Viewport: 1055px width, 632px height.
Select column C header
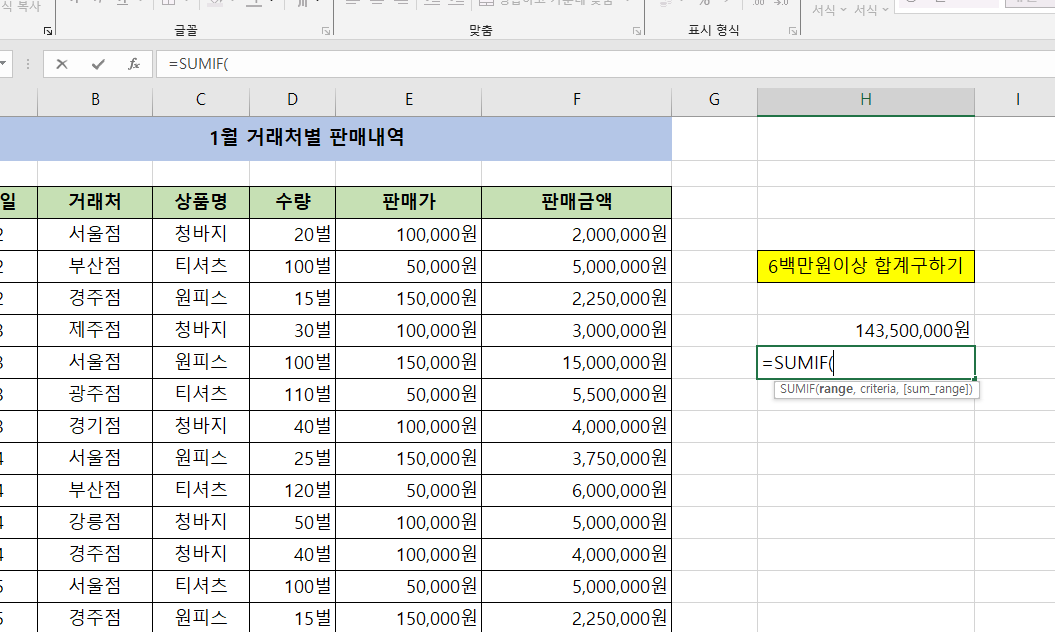point(201,100)
